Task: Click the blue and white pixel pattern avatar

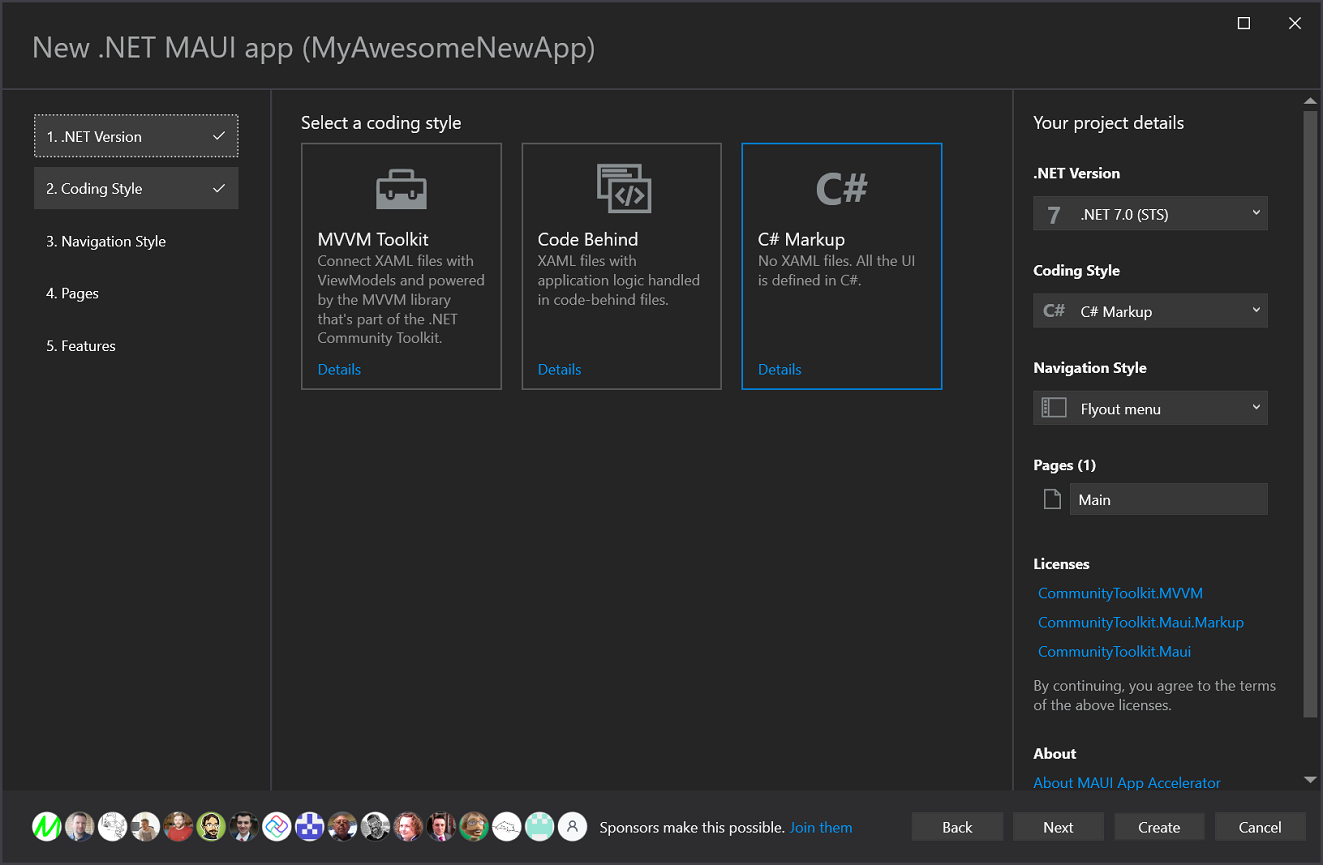Action: click(309, 826)
